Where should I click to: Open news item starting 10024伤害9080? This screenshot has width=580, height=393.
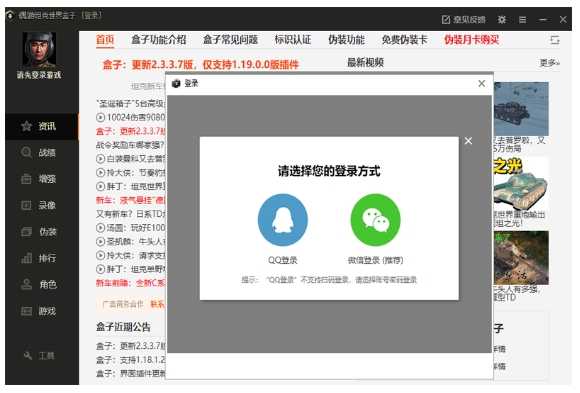point(131,117)
